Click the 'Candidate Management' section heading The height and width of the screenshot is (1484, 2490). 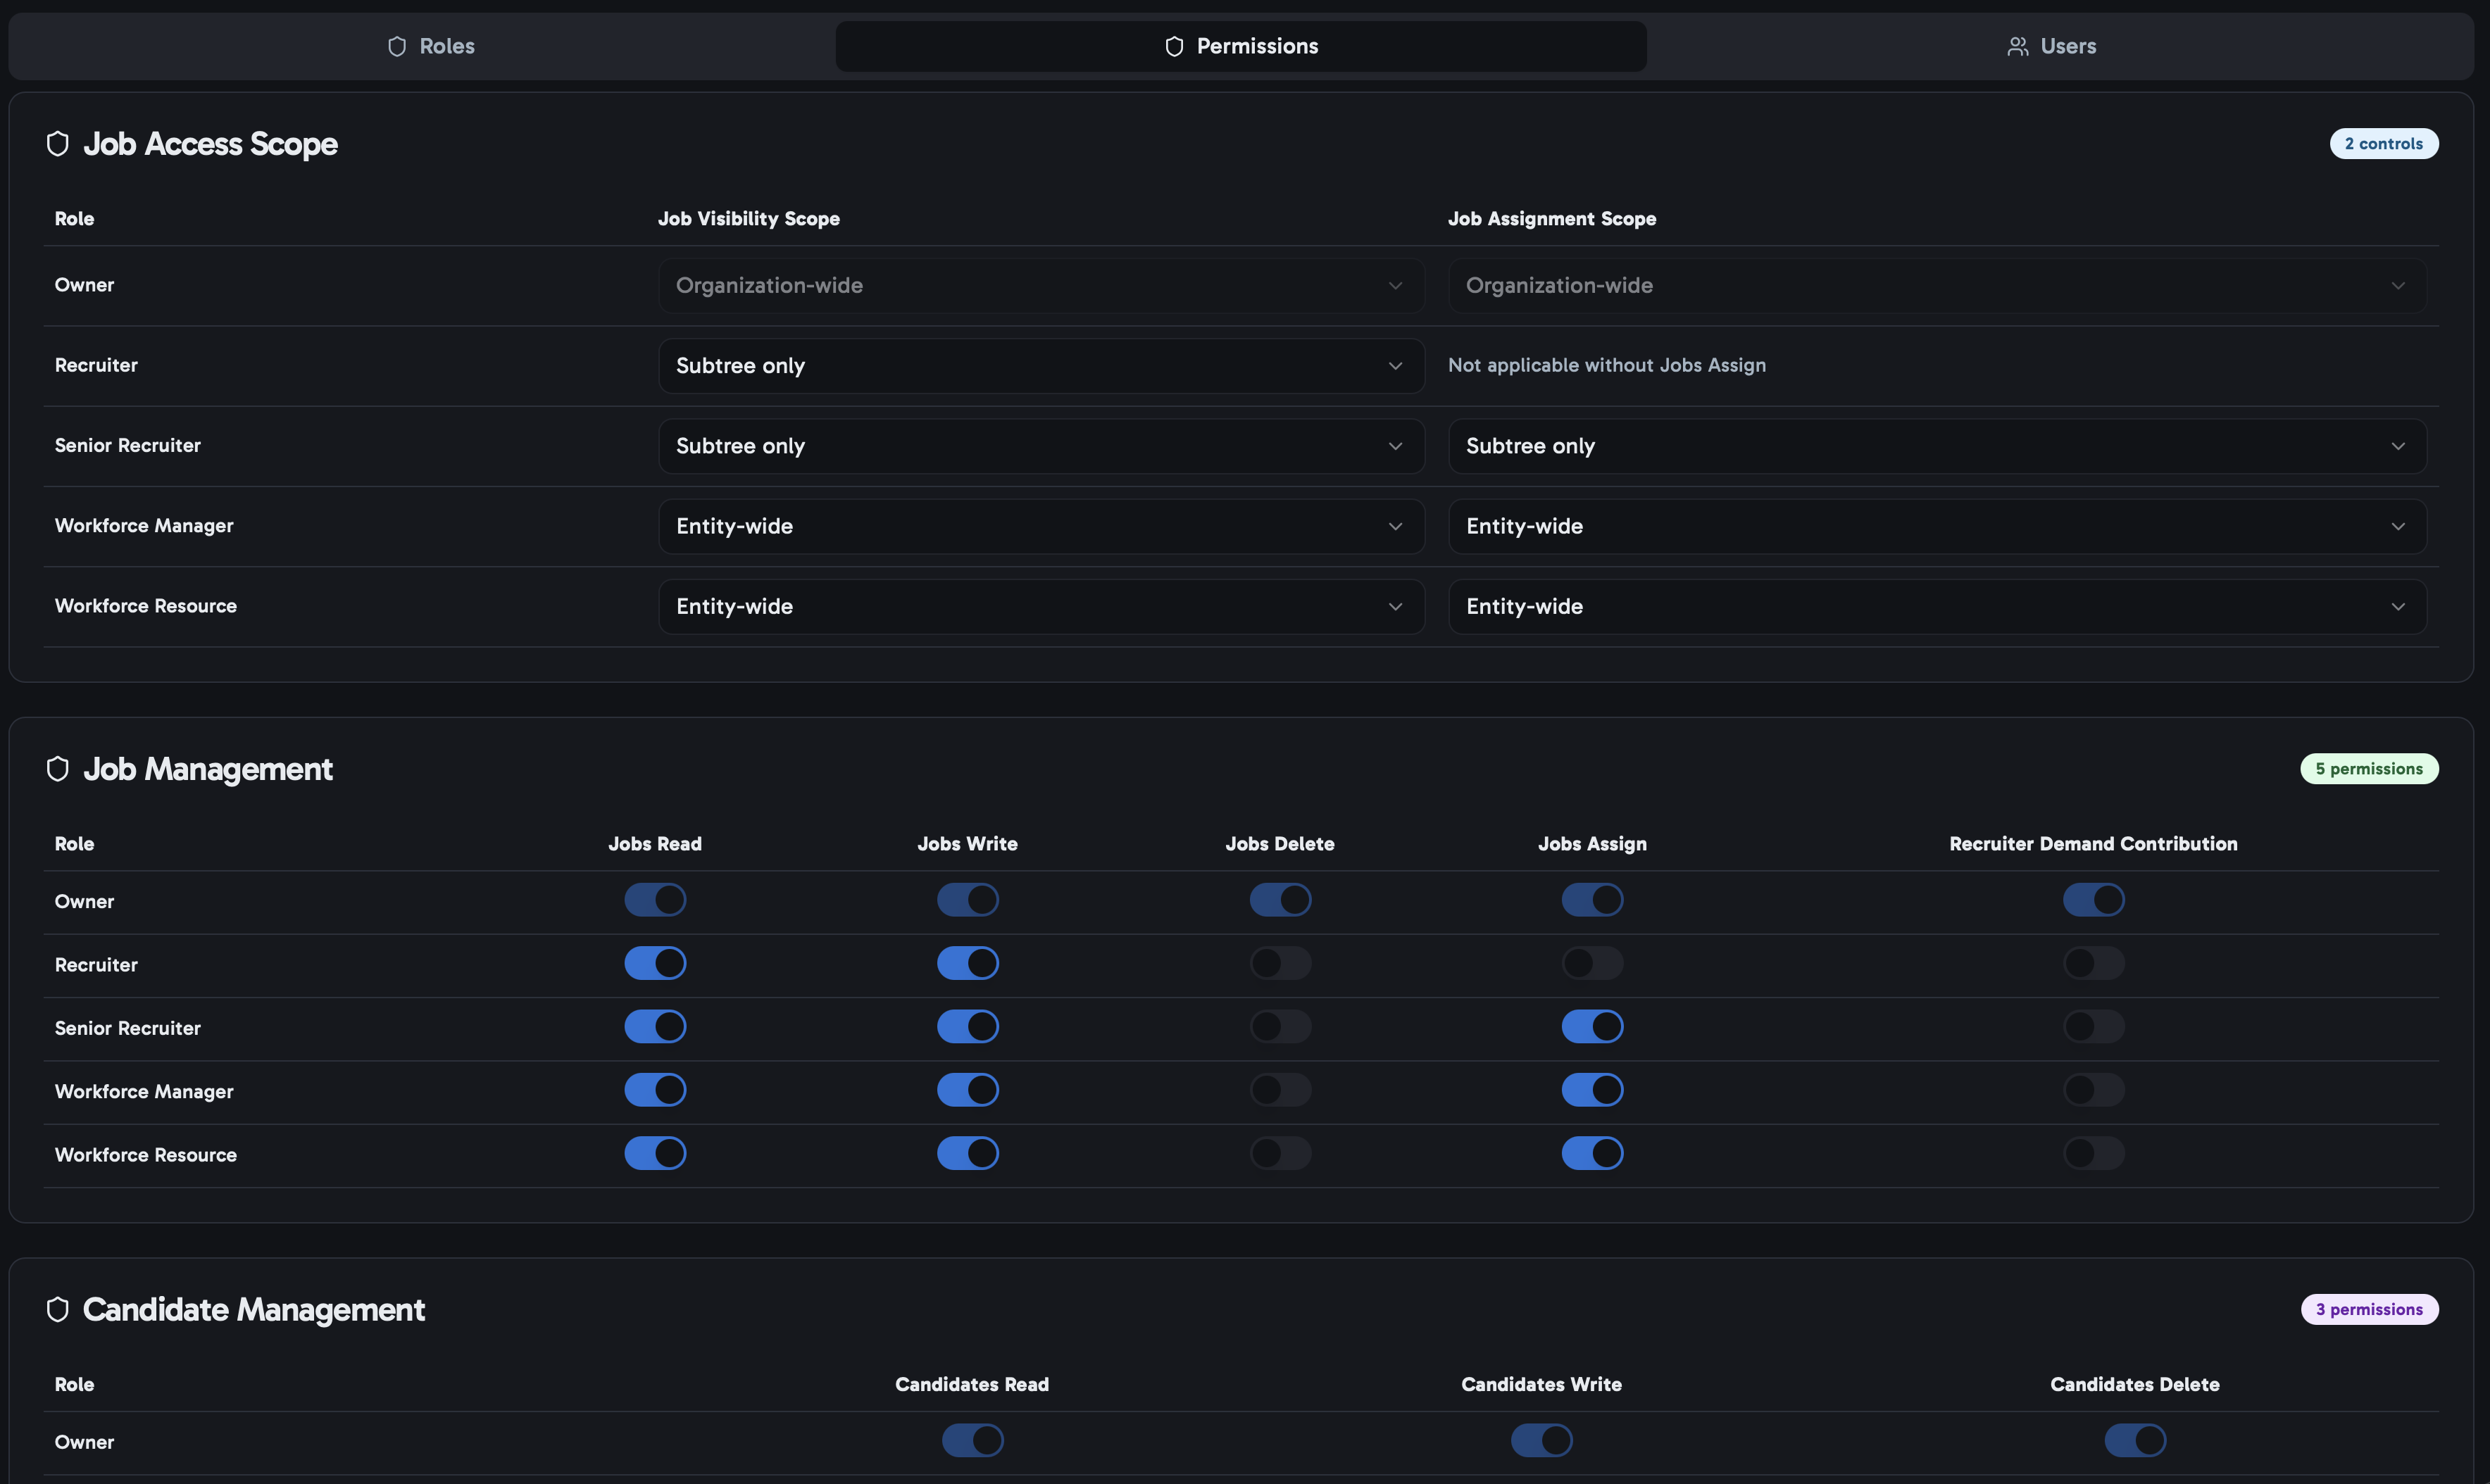[x=254, y=1310]
